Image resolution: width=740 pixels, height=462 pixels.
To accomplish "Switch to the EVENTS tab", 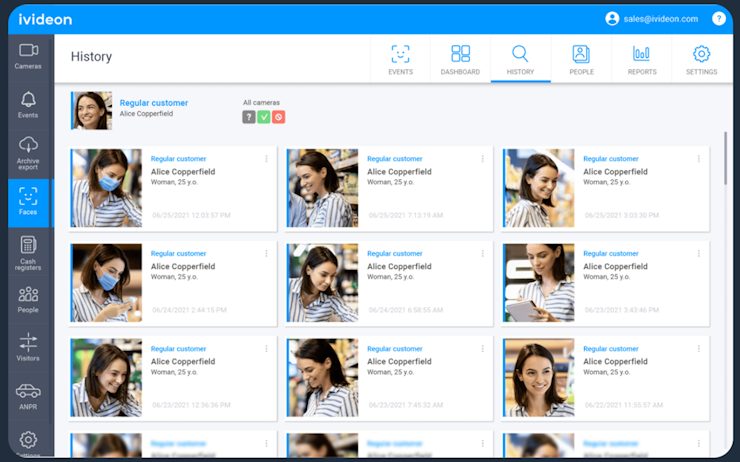I will (x=400, y=59).
